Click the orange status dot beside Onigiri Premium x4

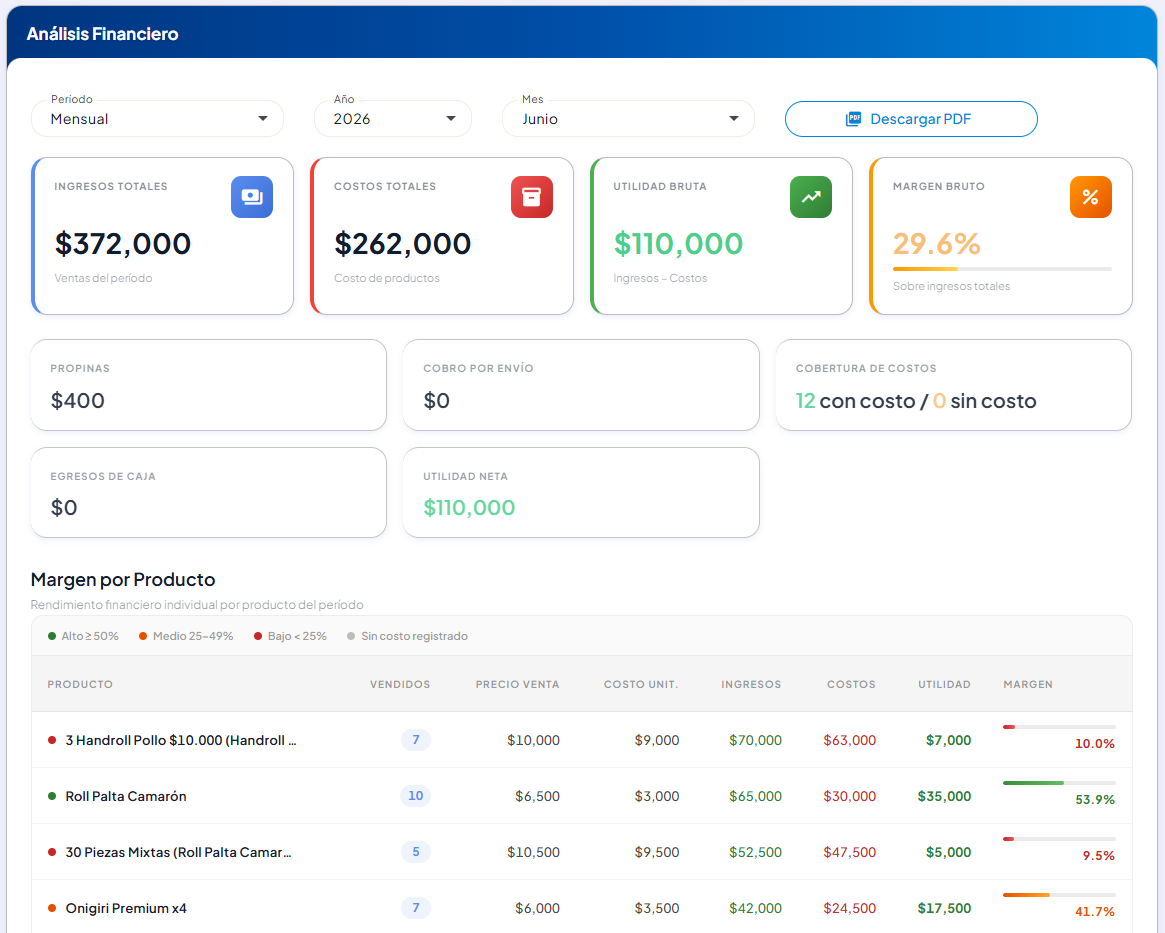tap(52, 908)
